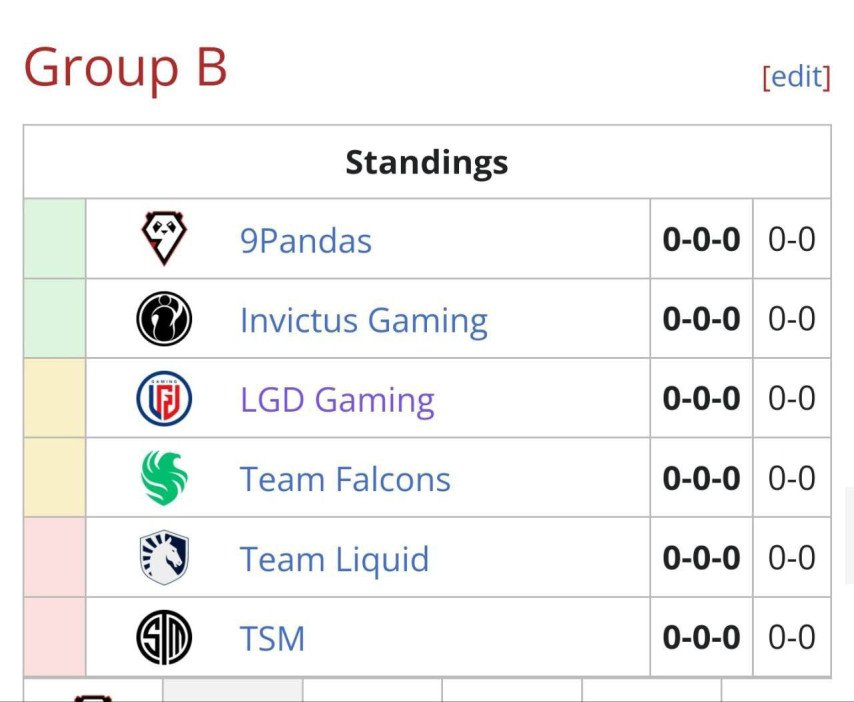Click the green cell beside 9Pandas
This screenshot has height=702, width=854.
pos(54,239)
